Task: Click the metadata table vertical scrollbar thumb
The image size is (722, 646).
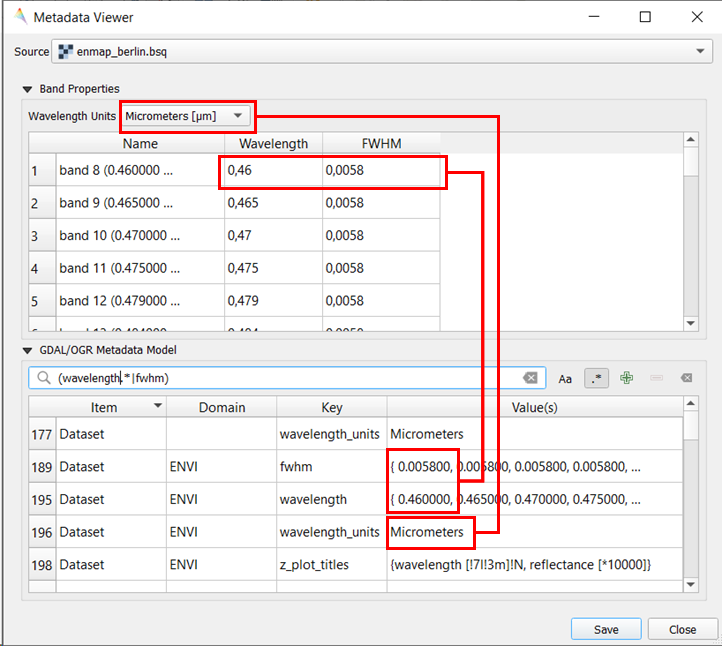Action: pyautogui.click(x=691, y=425)
